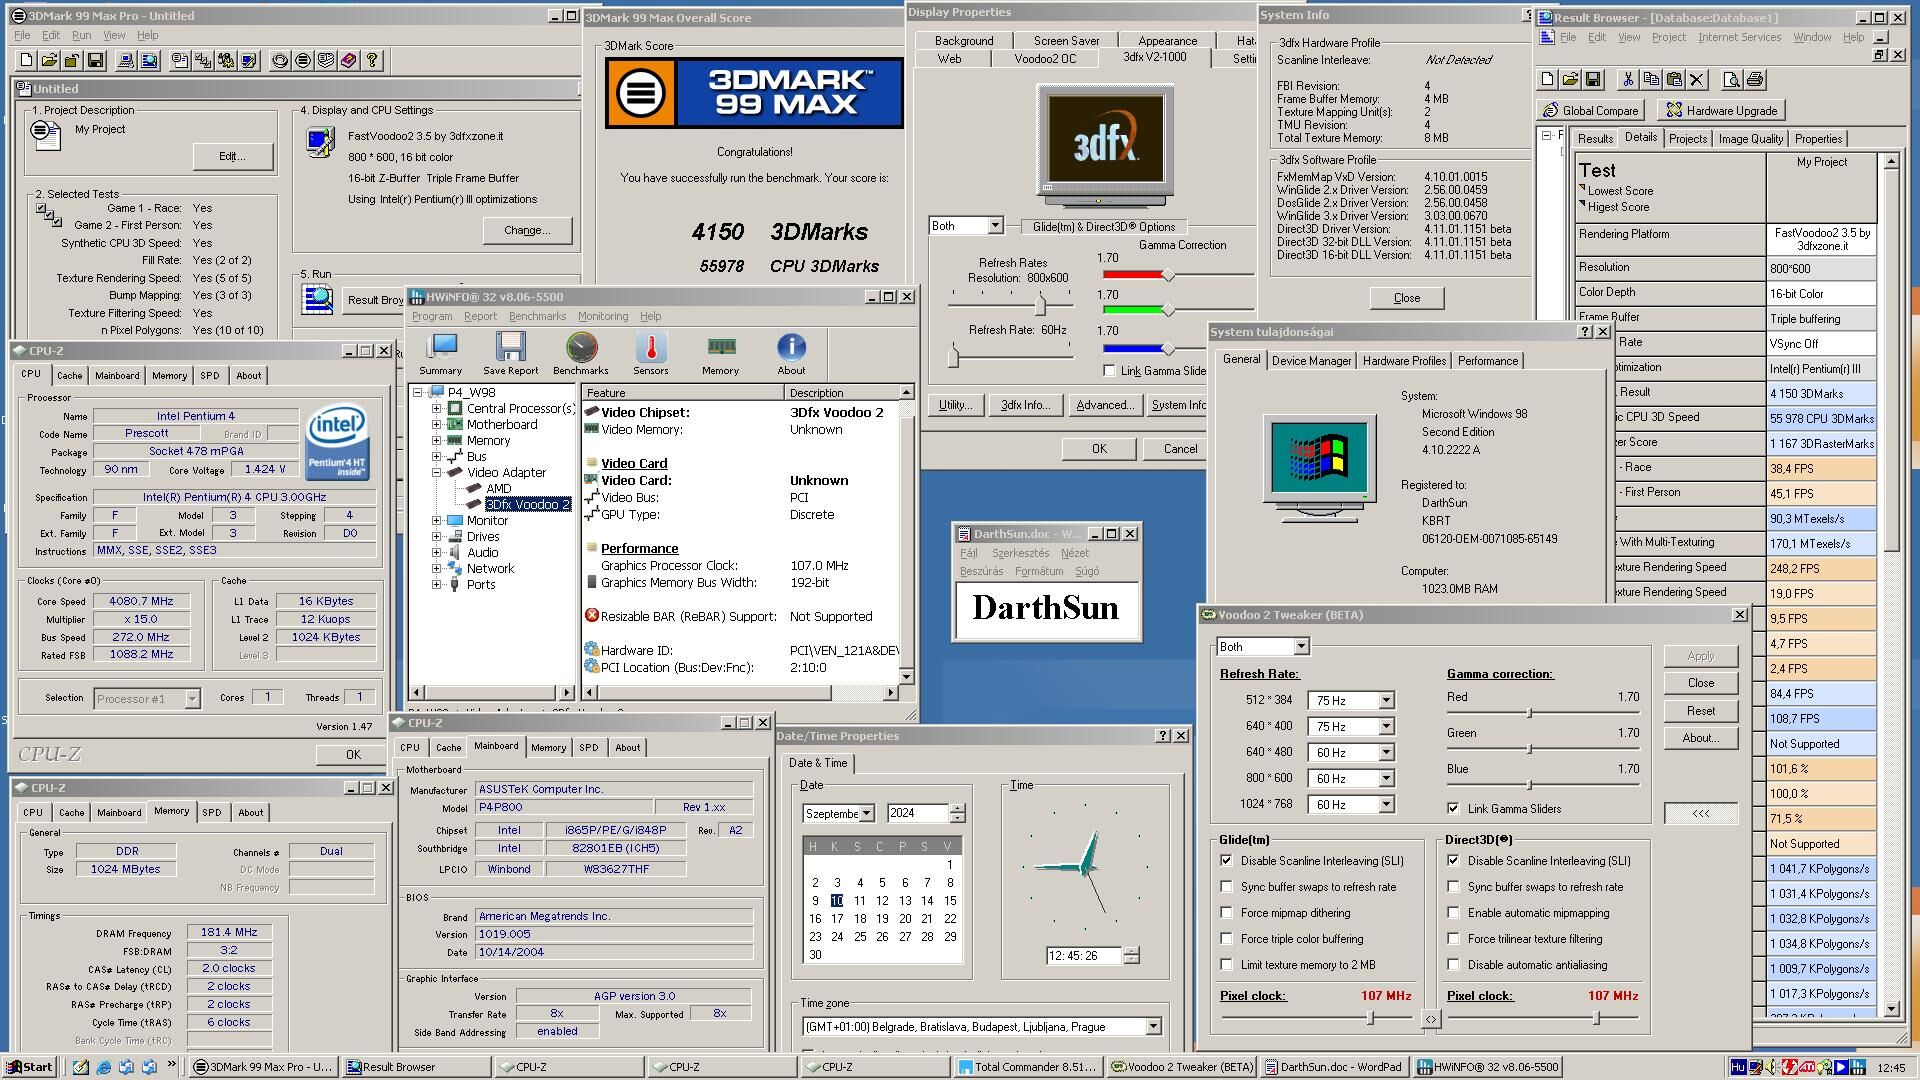
Task: Click Copy icon in Result Browser toolbar
Action: pyautogui.click(x=1651, y=79)
